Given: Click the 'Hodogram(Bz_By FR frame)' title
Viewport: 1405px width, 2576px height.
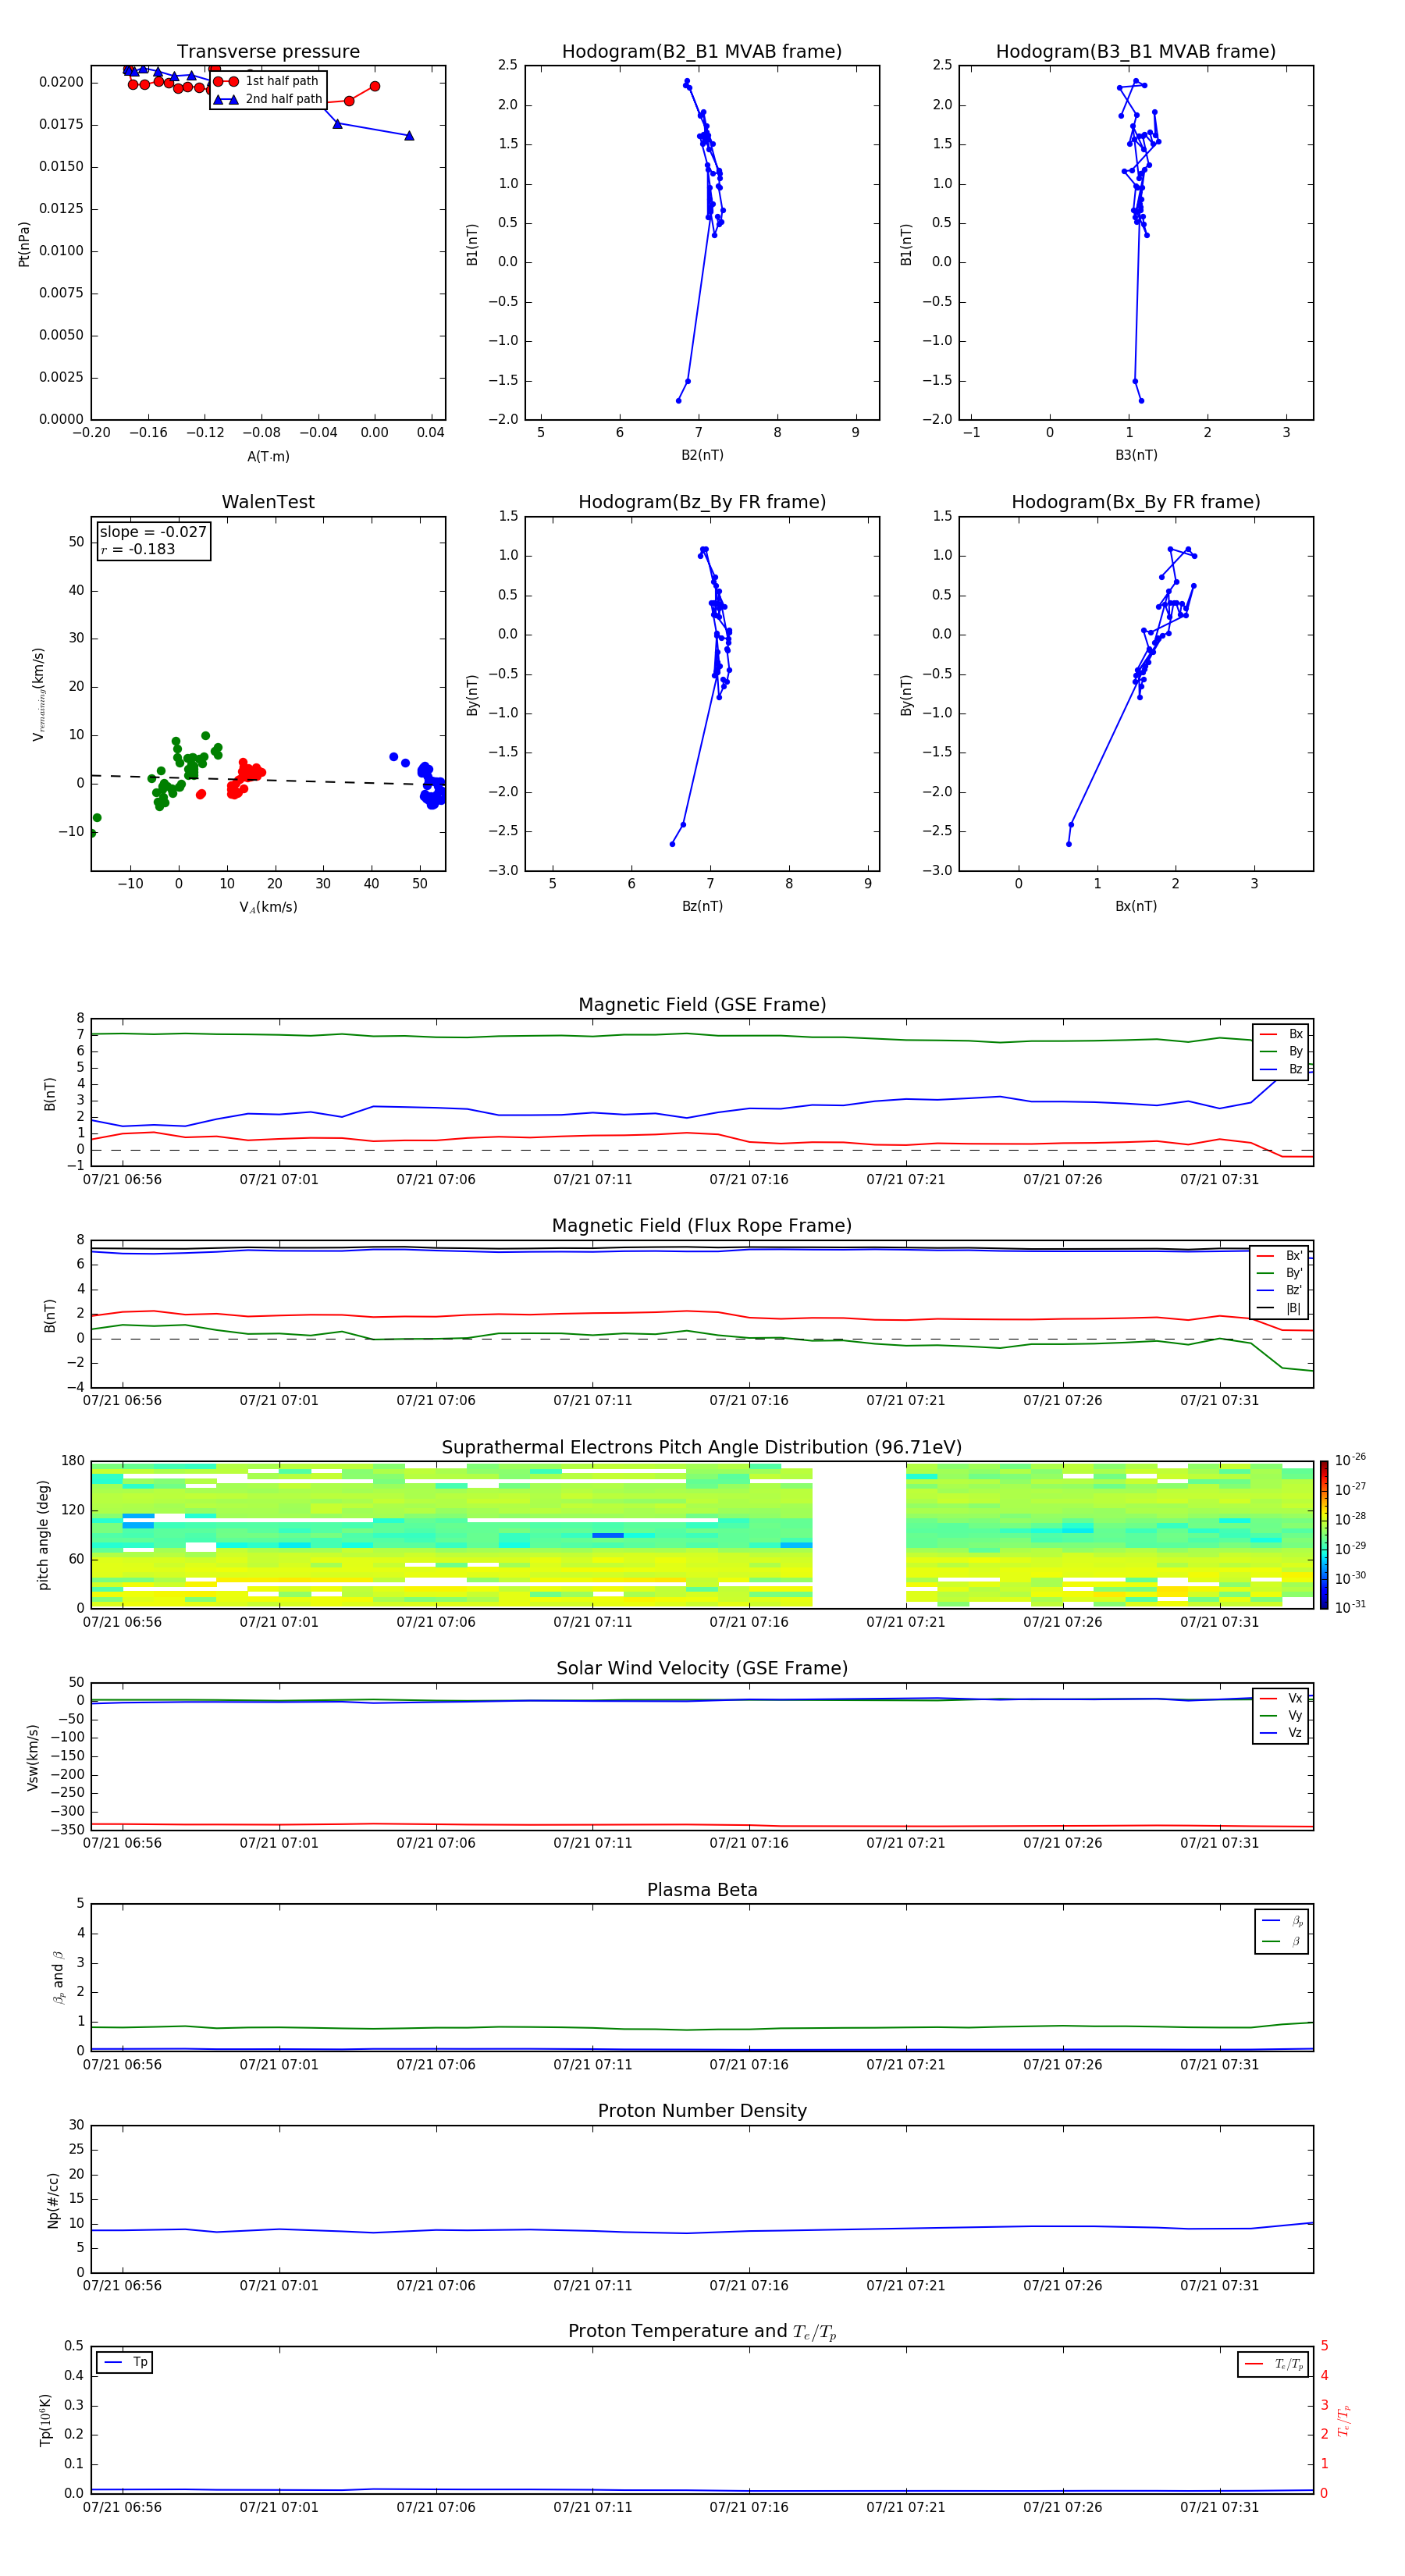Looking at the screenshot, I should point(702,502).
